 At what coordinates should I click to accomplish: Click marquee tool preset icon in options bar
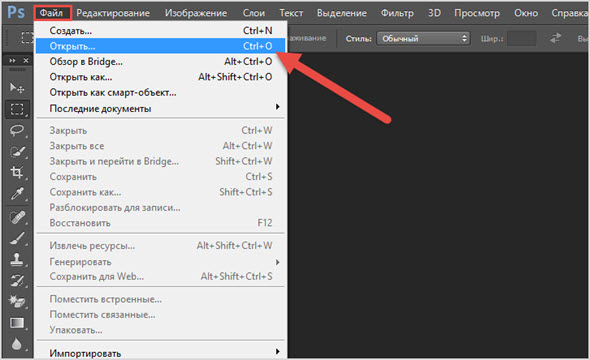[x=27, y=38]
